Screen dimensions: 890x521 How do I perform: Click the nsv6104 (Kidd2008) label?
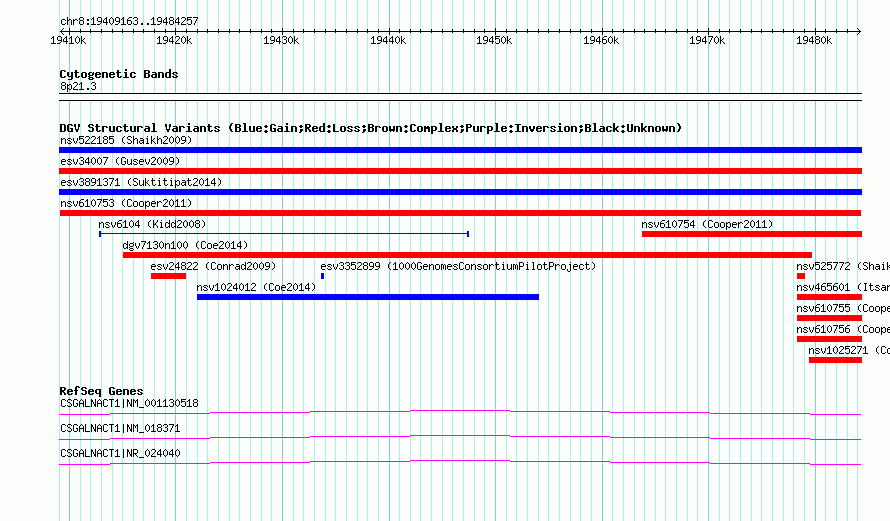(x=152, y=224)
